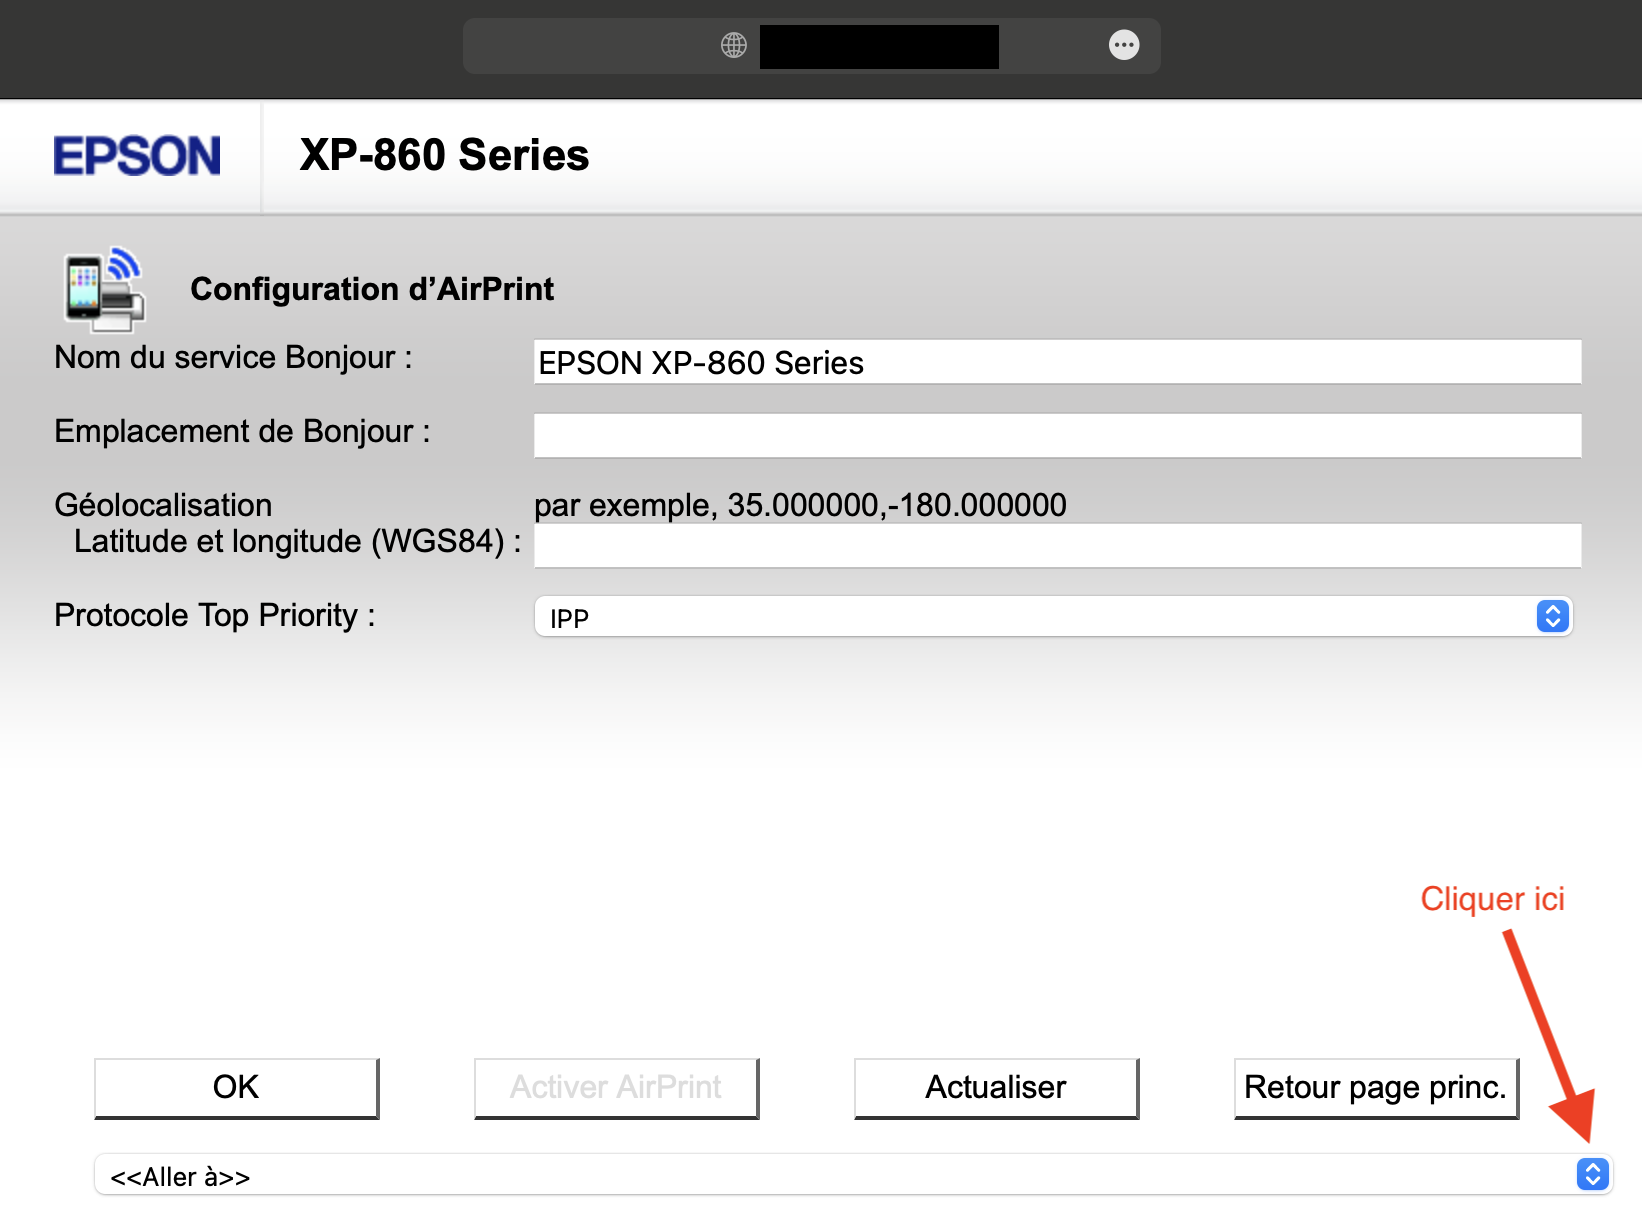Focus the Nom du service Bonjour field

pos(1057,362)
